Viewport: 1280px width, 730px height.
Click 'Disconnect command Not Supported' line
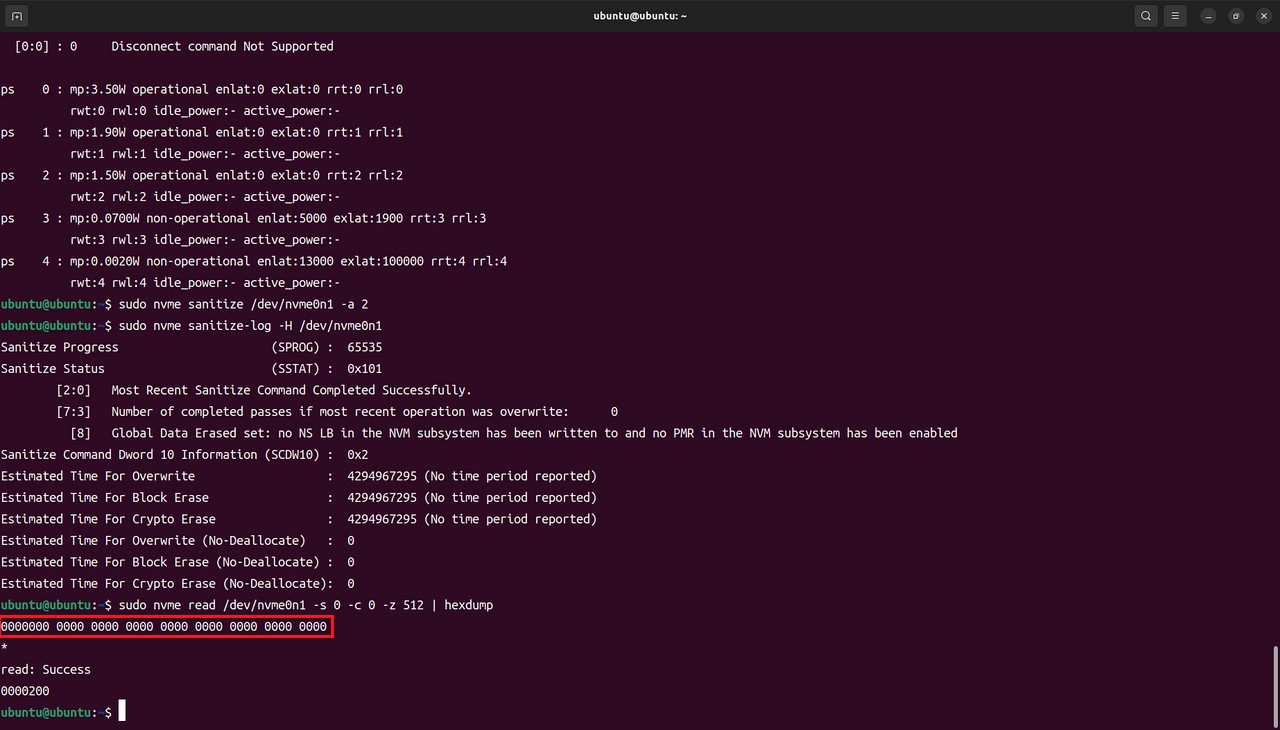pyautogui.click(x=174, y=46)
